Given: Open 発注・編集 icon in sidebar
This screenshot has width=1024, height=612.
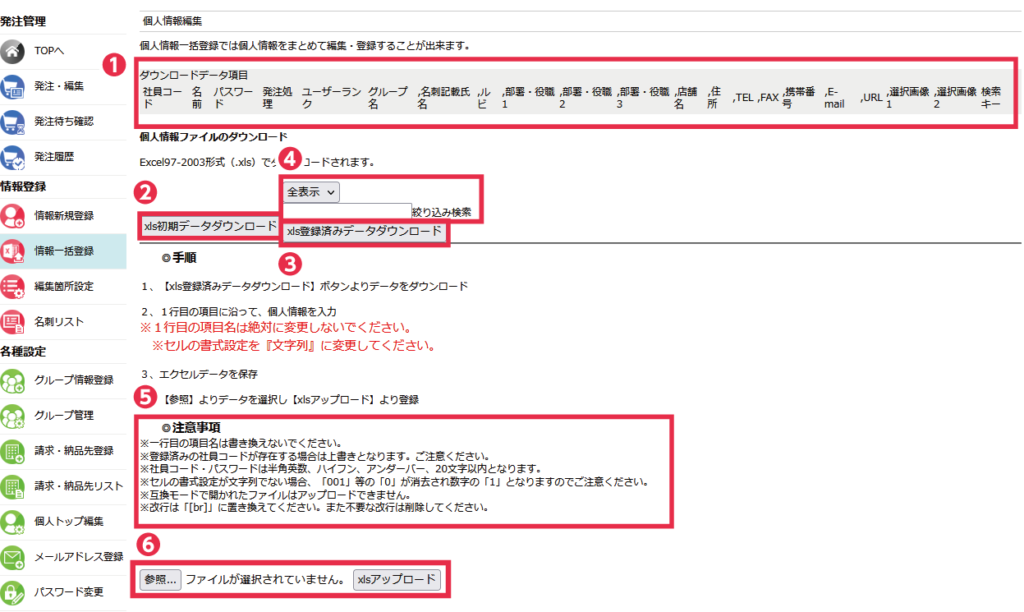Looking at the screenshot, I should [x=14, y=86].
